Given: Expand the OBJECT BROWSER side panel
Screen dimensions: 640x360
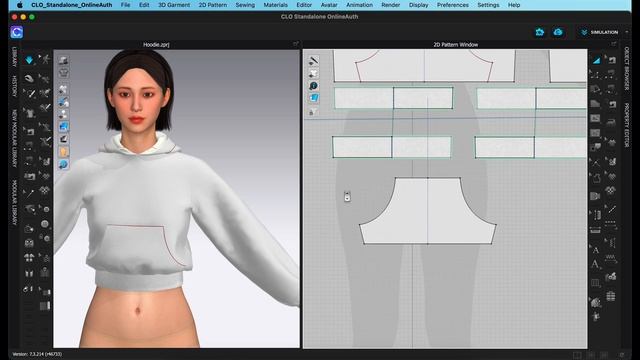Looking at the screenshot, I should click(x=627, y=68).
